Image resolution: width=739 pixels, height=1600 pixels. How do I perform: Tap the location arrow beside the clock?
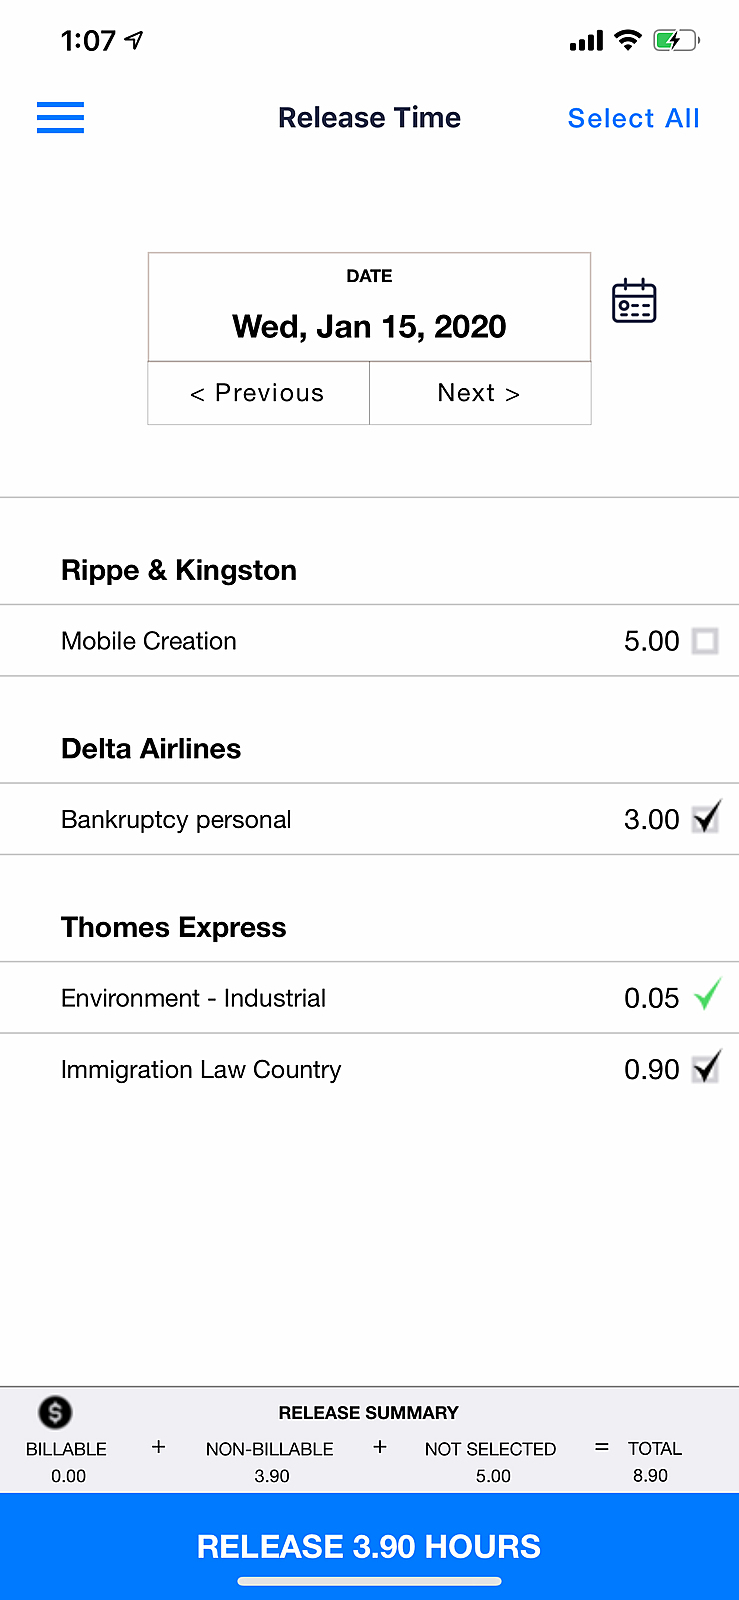point(134,40)
